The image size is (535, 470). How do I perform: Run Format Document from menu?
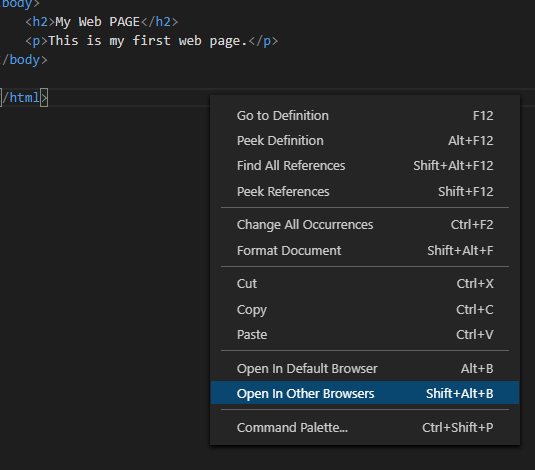365,251
